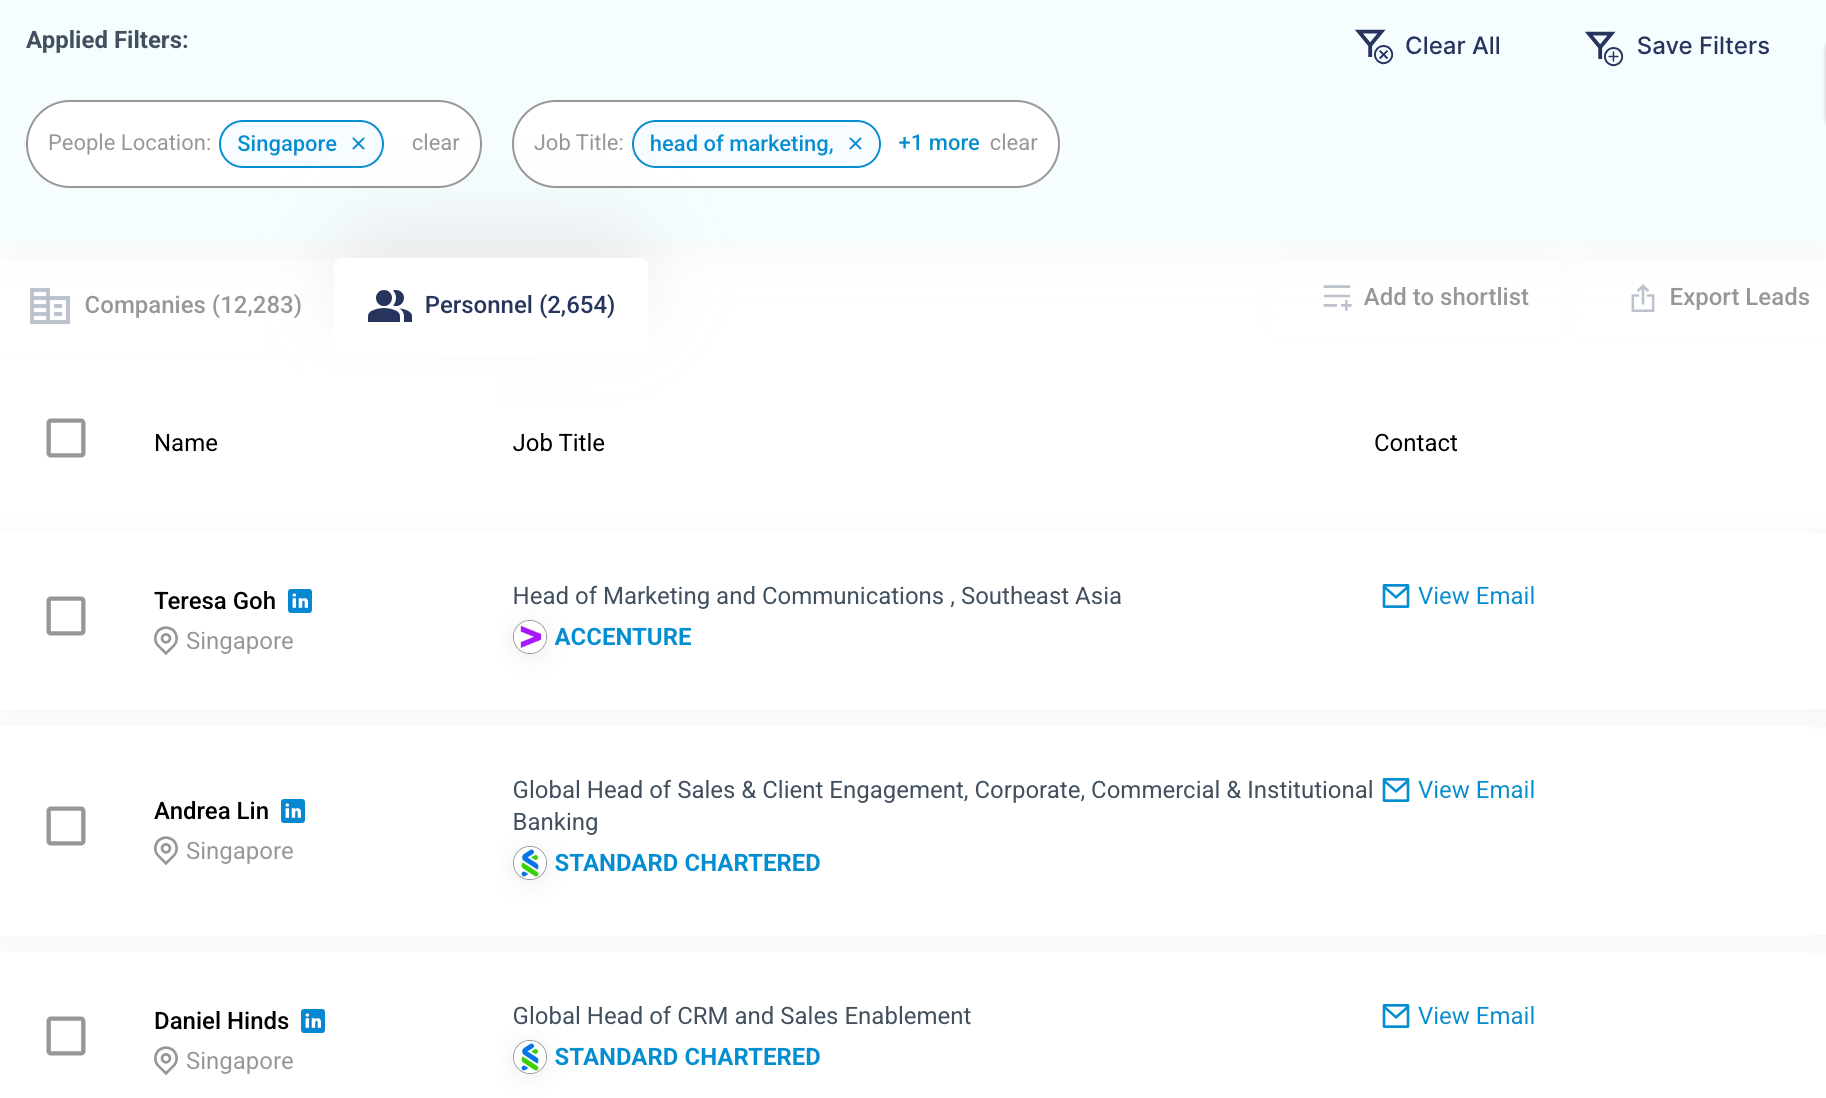Screen dimensions: 1826x1098
Task: Clear the Job Title filter
Action: tap(1013, 143)
